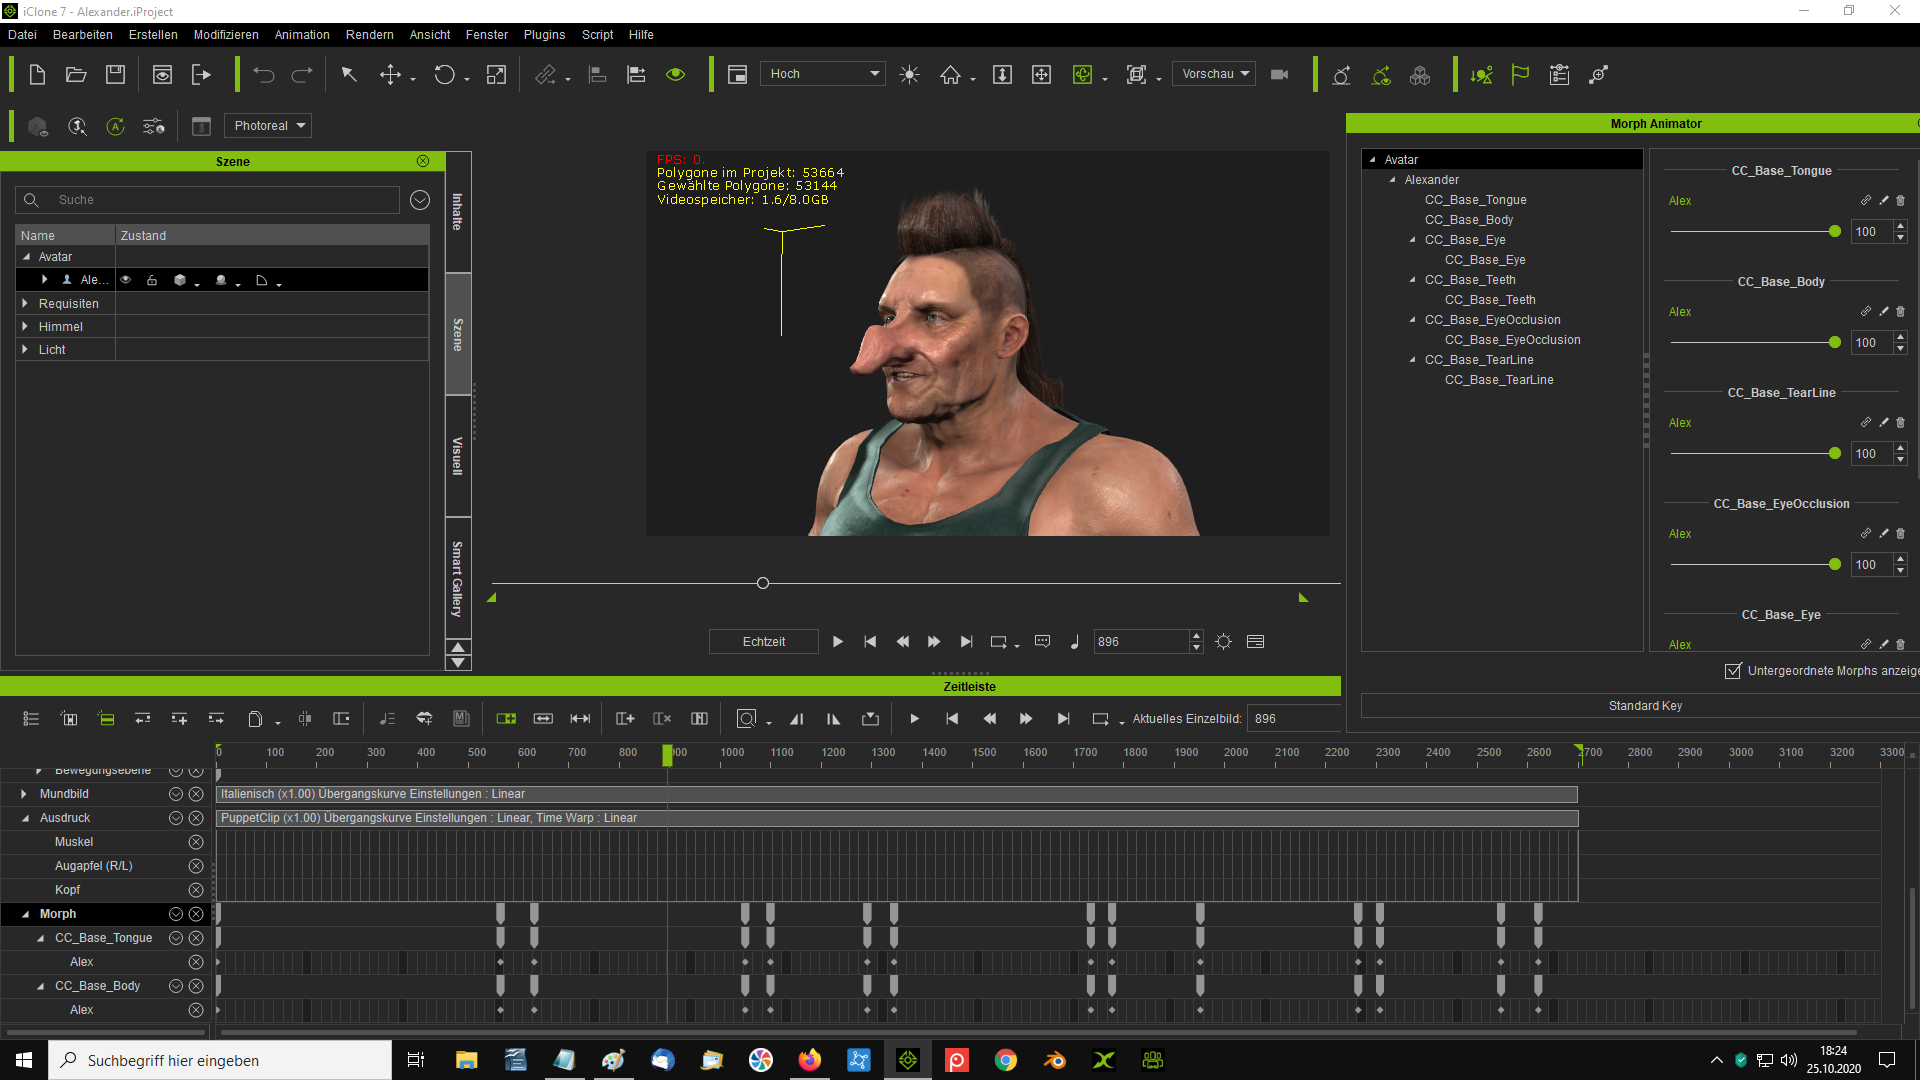Click the timeline fit-to-window icon
The height and width of the screenshot is (1080, 1920).
pos(580,718)
